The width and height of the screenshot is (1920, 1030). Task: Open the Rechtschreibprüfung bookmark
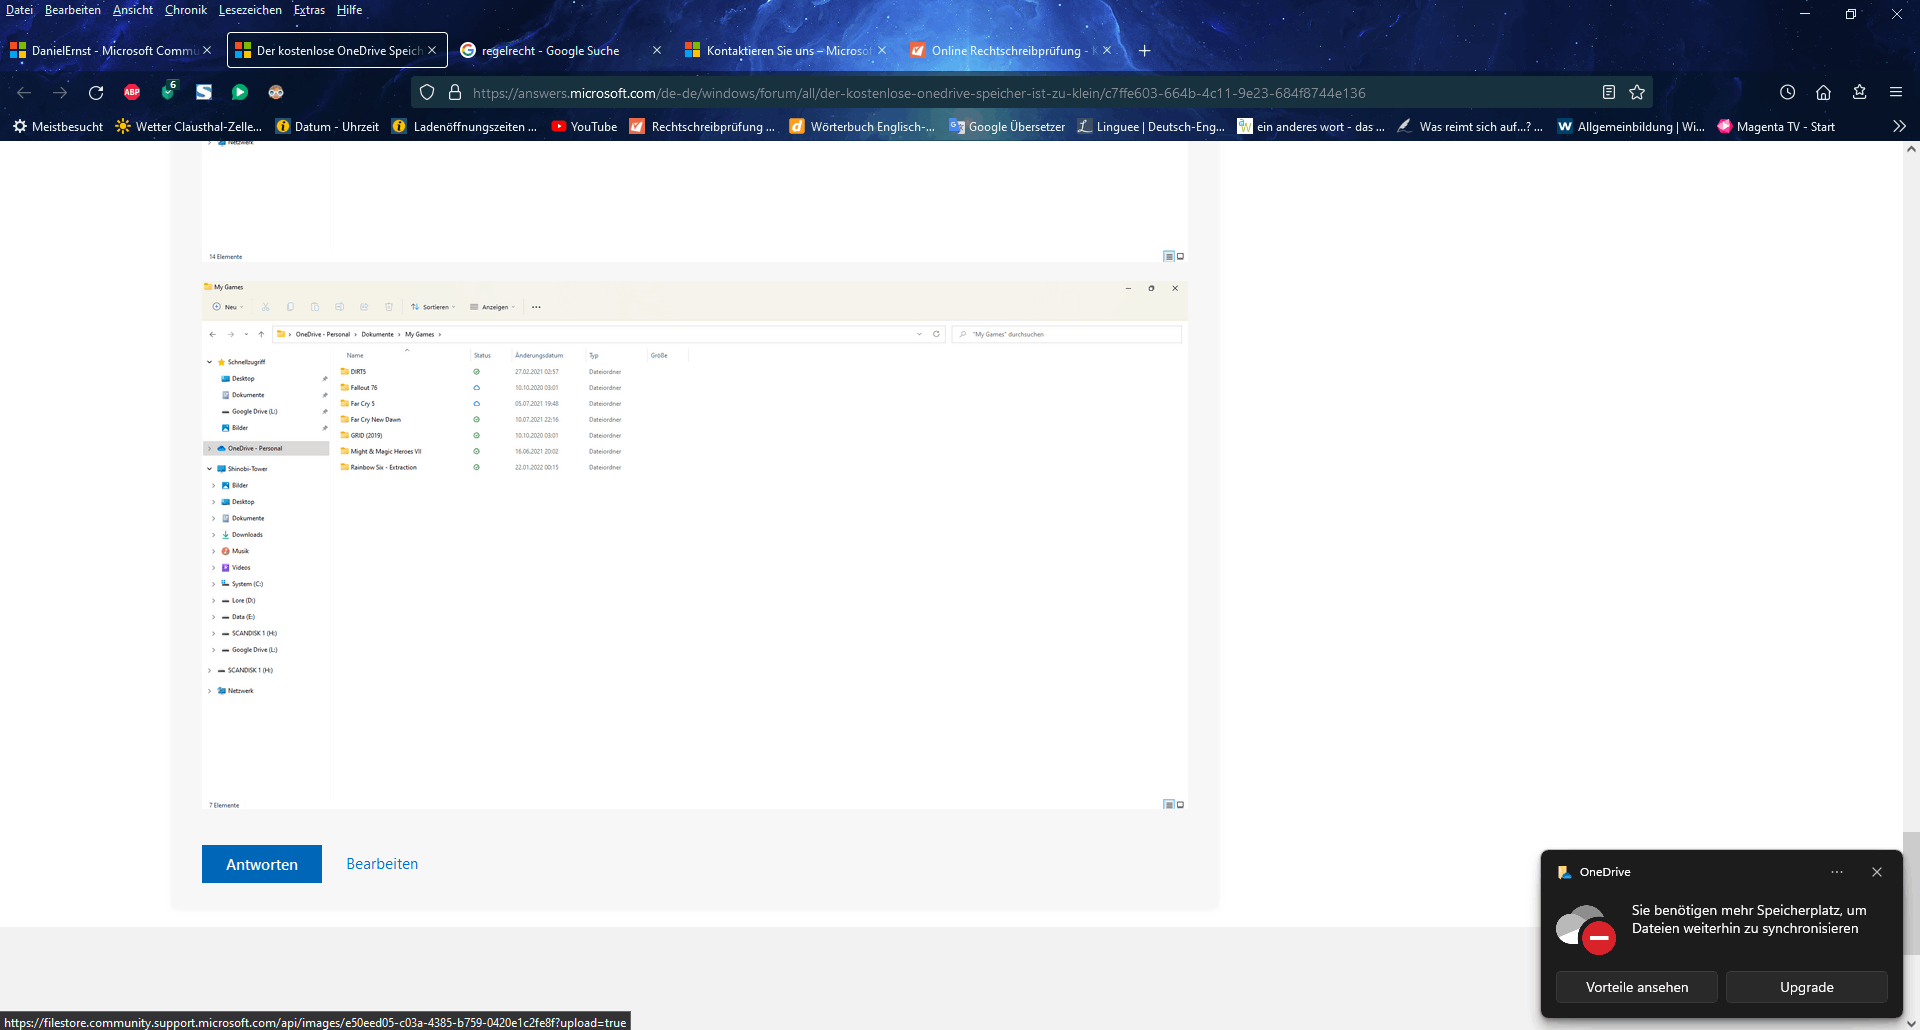[703, 127]
